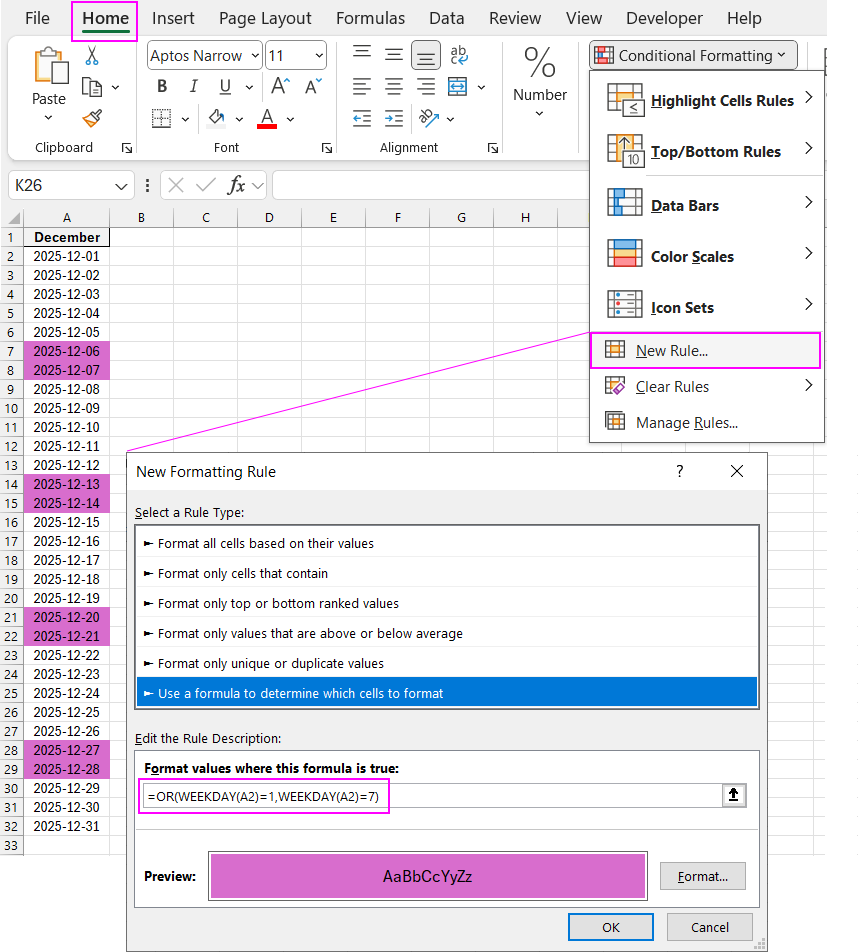Select the Format Painter brush
This screenshot has width=858, height=952.
point(92,119)
